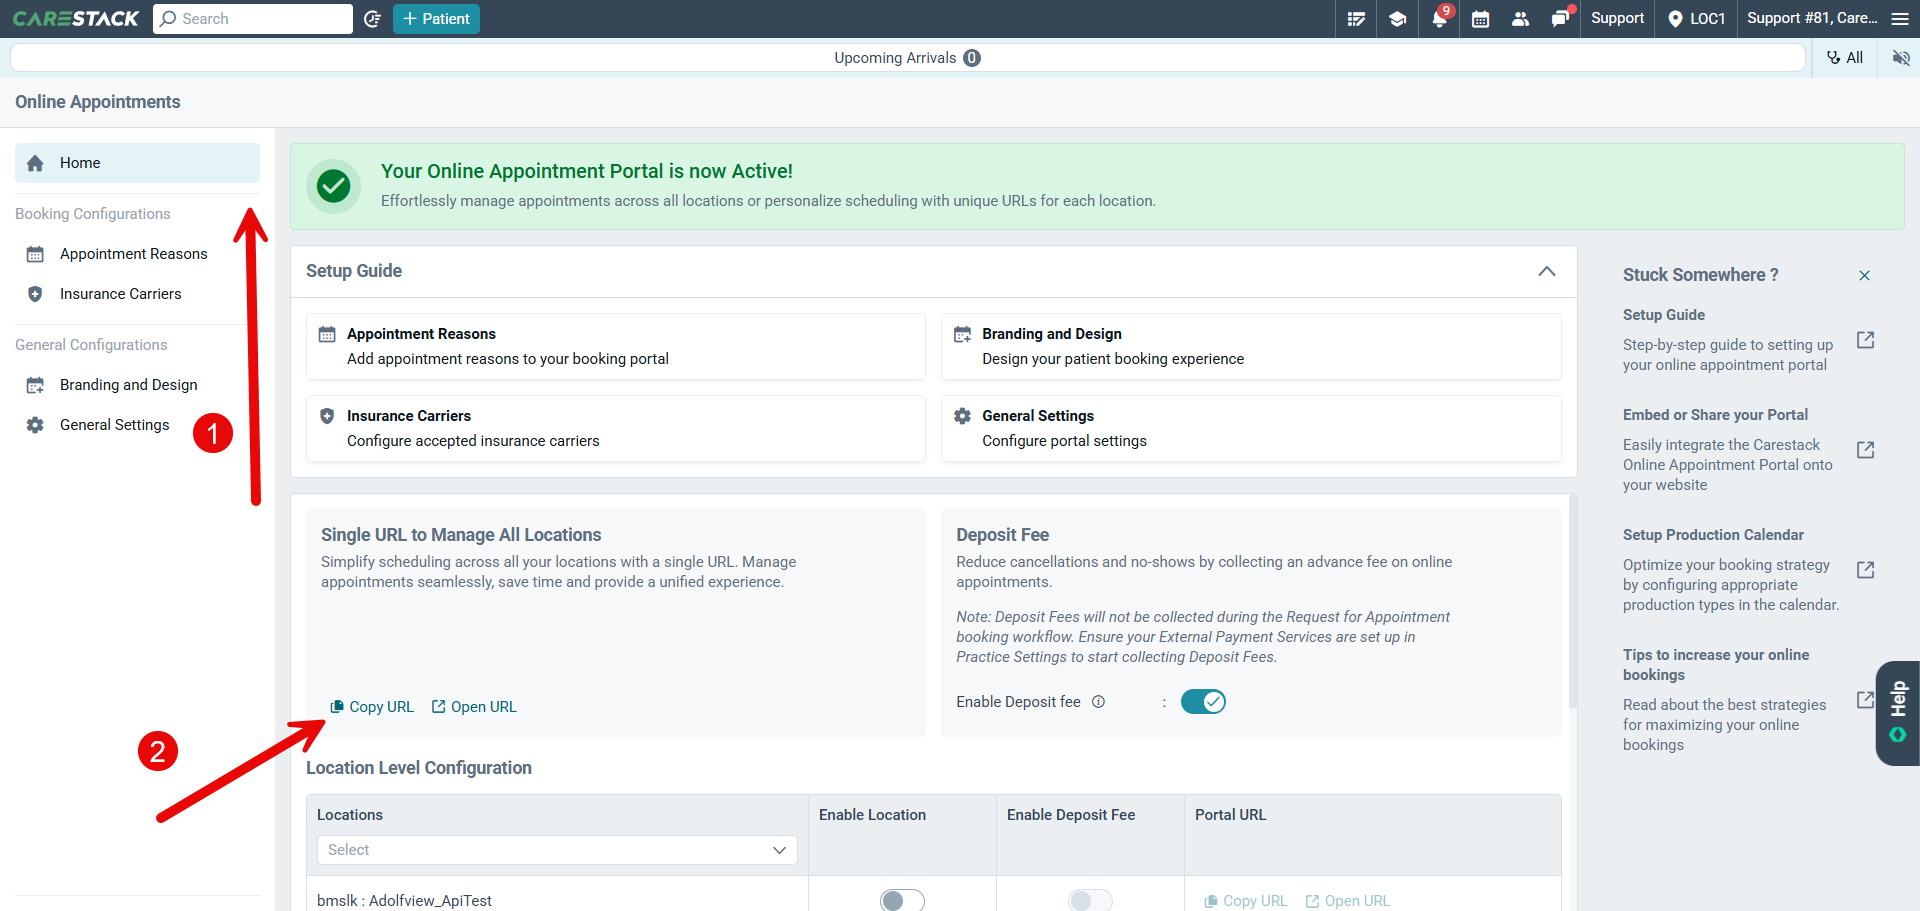Click the Locations column header
The height and width of the screenshot is (911, 1920).
pyautogui.click(x=350, y=815)
